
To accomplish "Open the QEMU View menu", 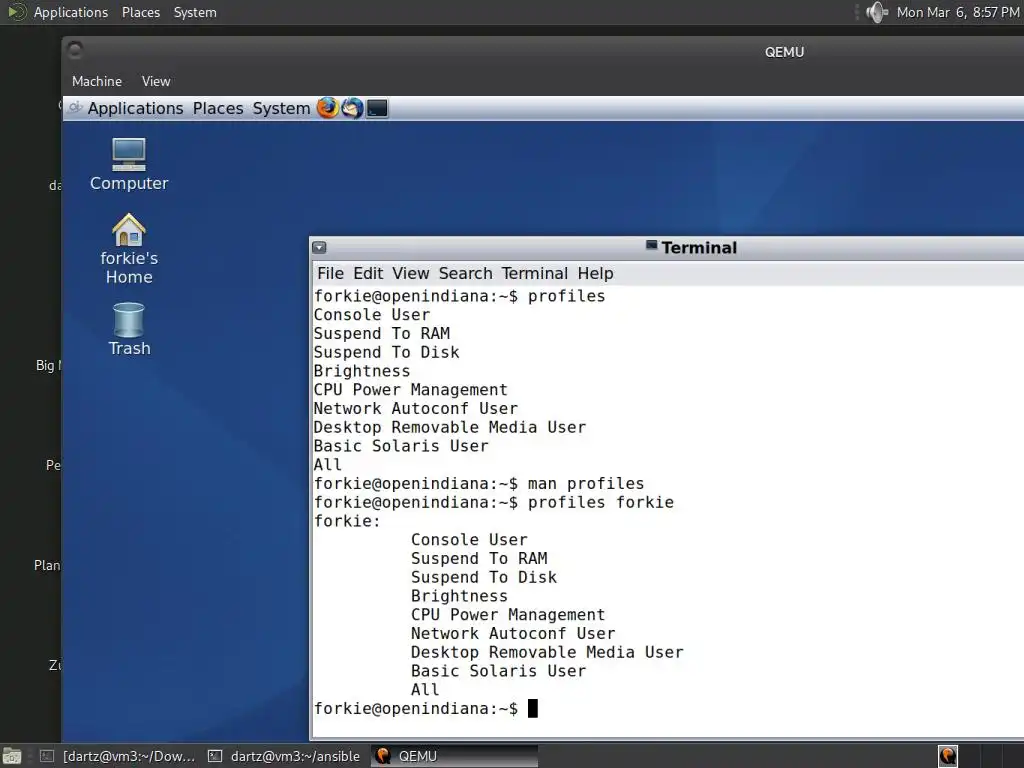I will pos(156,81).
